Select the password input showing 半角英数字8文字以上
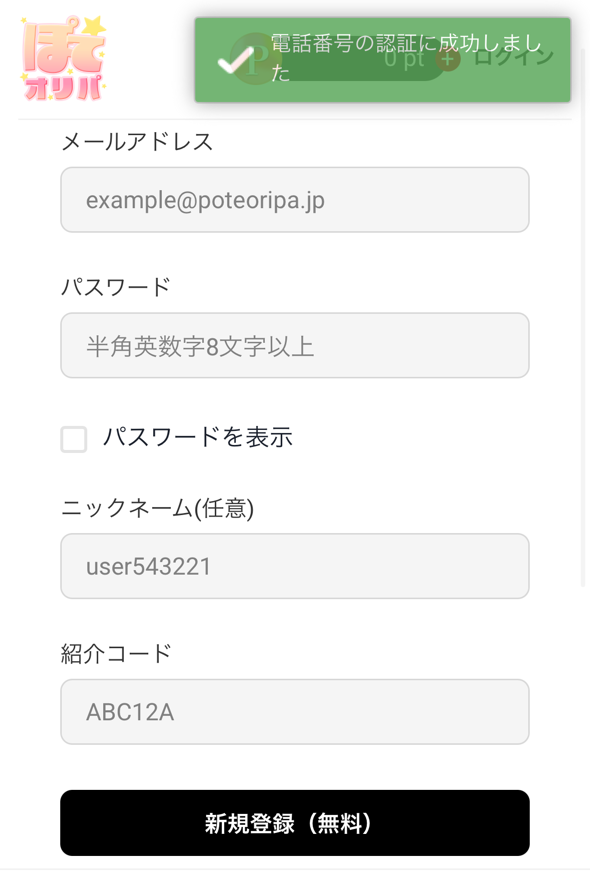590x872 pixels. pos(295,345)
